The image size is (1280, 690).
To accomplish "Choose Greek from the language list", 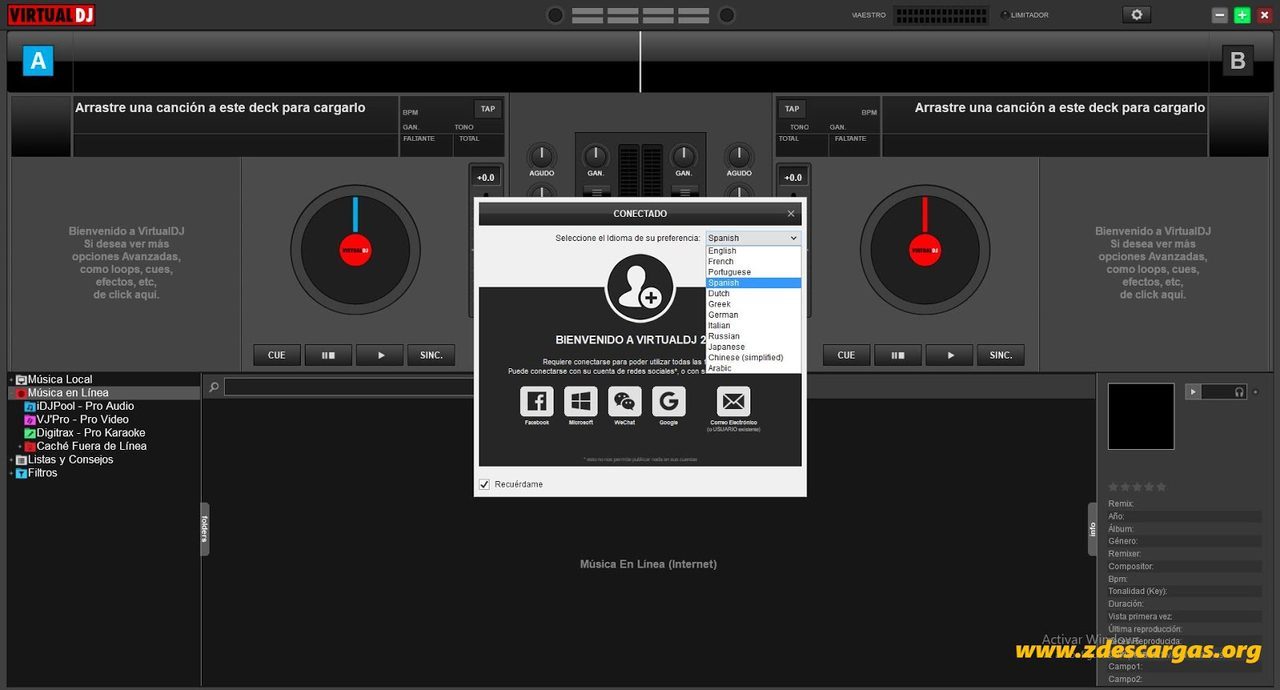I will [x=753, y=304].
